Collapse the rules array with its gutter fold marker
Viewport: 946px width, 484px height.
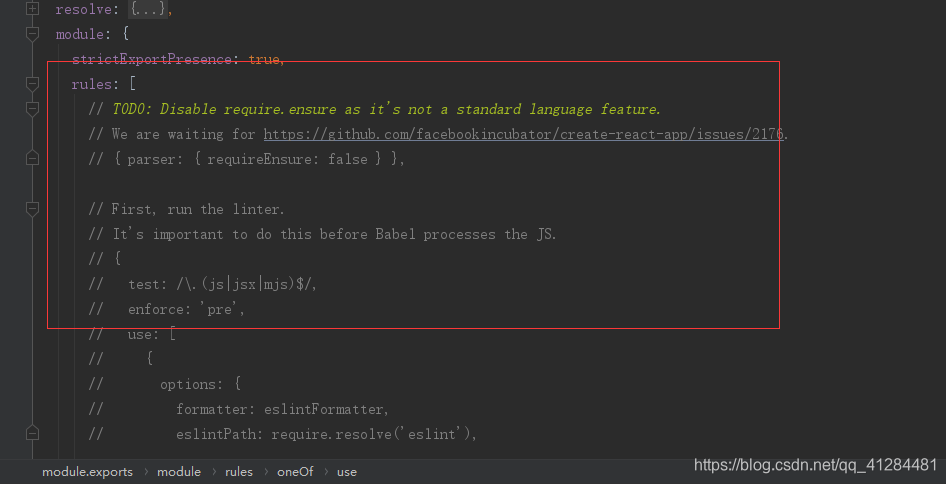pyautogui.click(x=33, y=84)
